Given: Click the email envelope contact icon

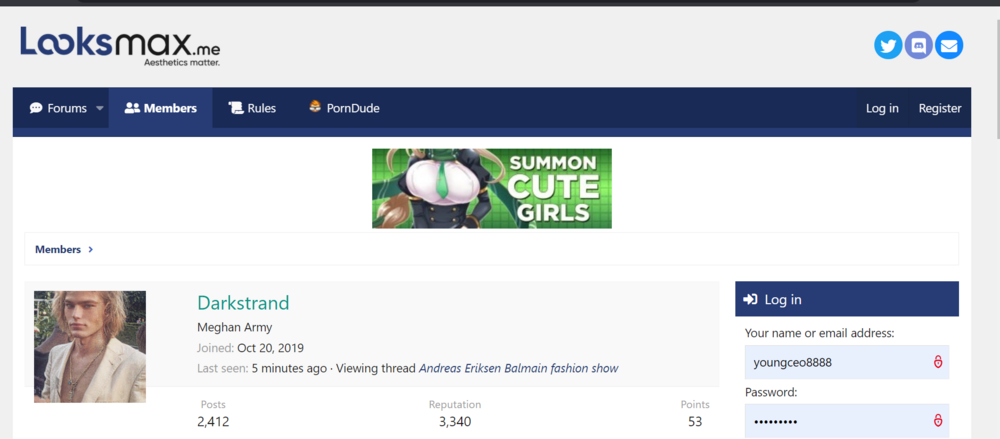Looking at the screenshot, I should (949, 45).
